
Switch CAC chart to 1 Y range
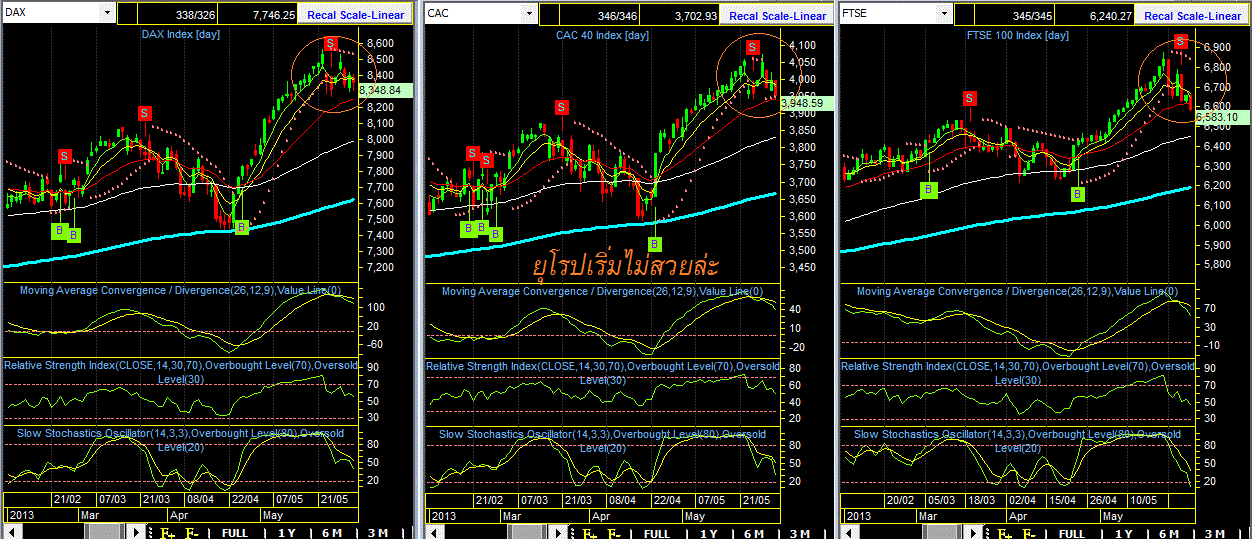click(709, 533)
